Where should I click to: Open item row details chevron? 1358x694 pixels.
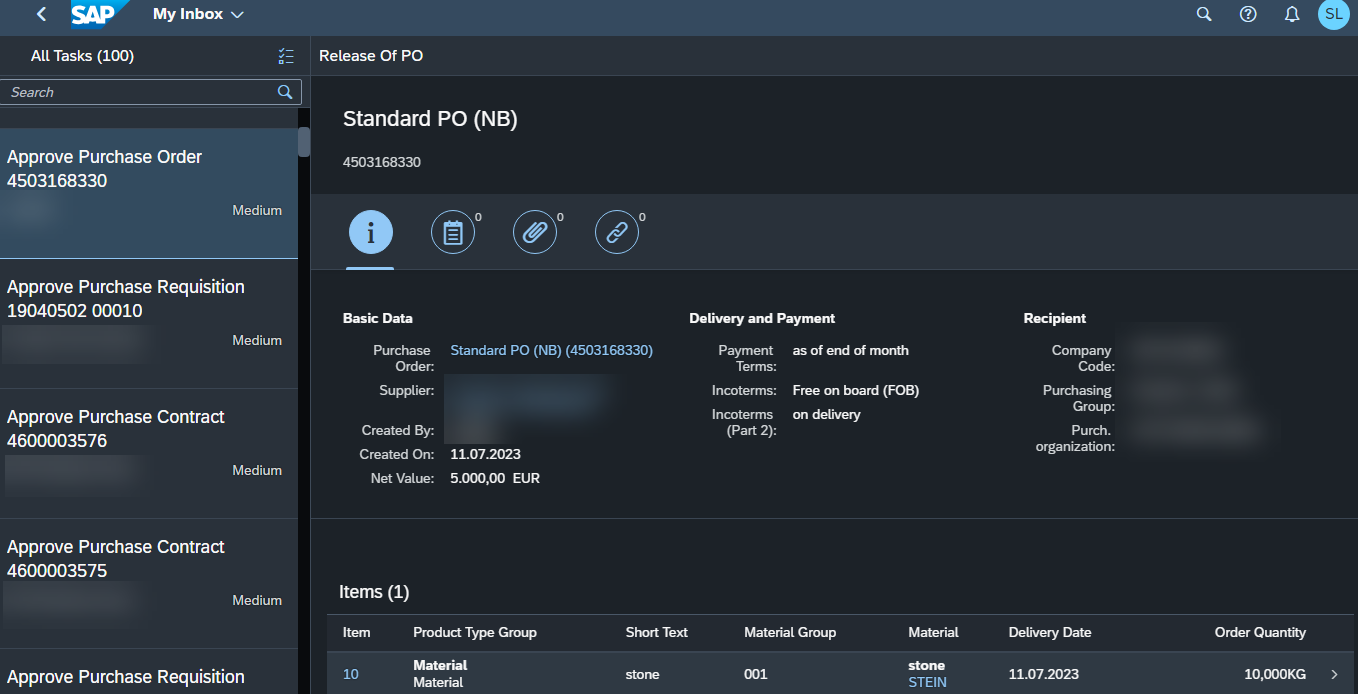1335,674
